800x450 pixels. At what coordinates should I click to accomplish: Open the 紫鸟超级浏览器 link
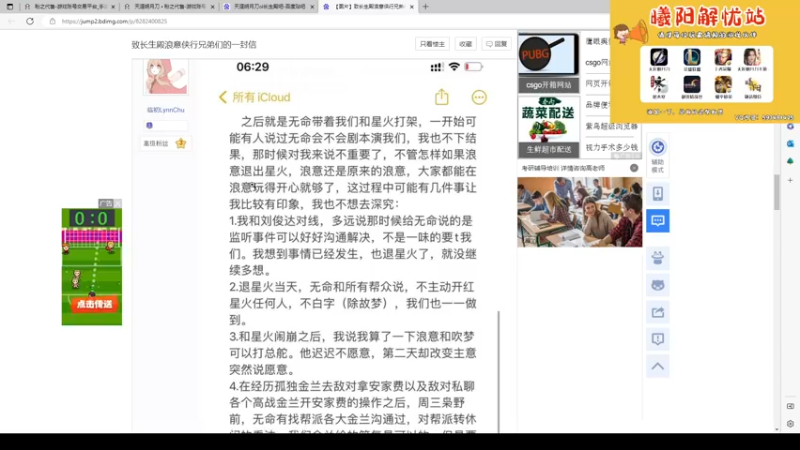tap(611, 126)
